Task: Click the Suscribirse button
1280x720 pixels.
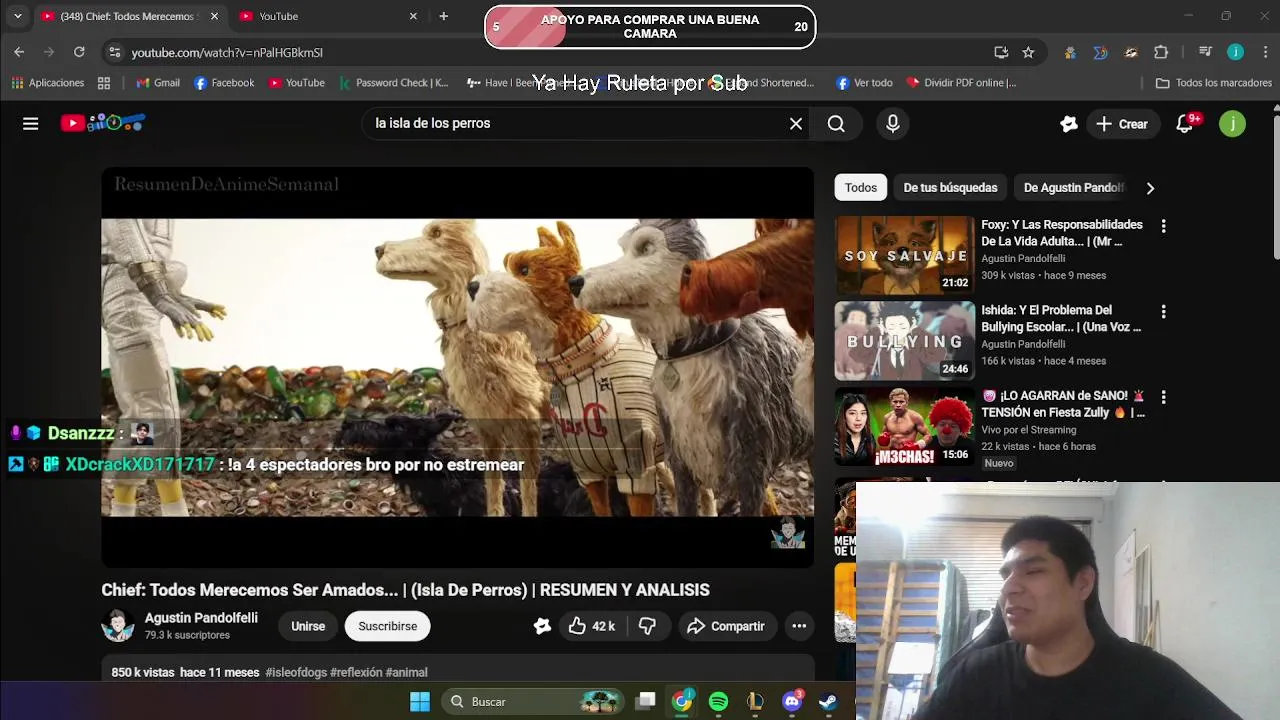Action: click(x=388, y=626)
